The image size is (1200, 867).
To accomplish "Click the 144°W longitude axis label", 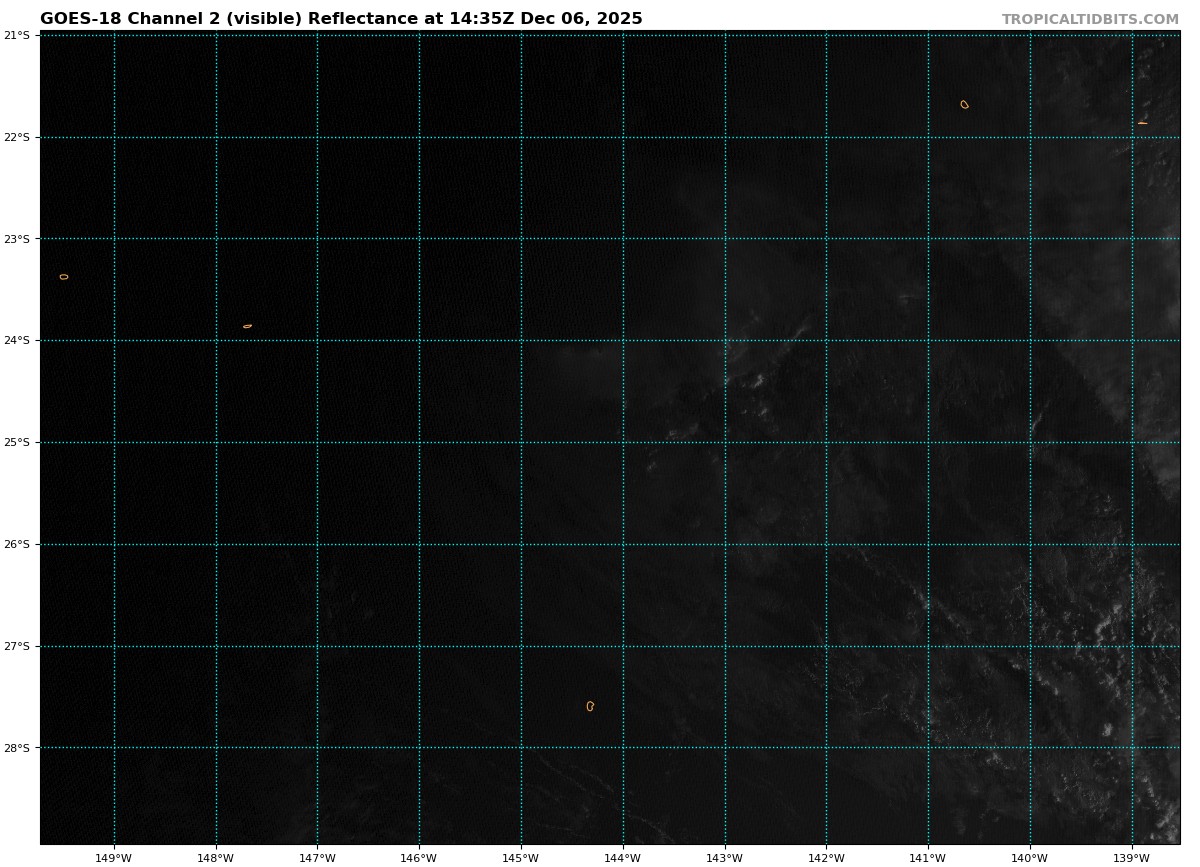I will coord(622,857).
